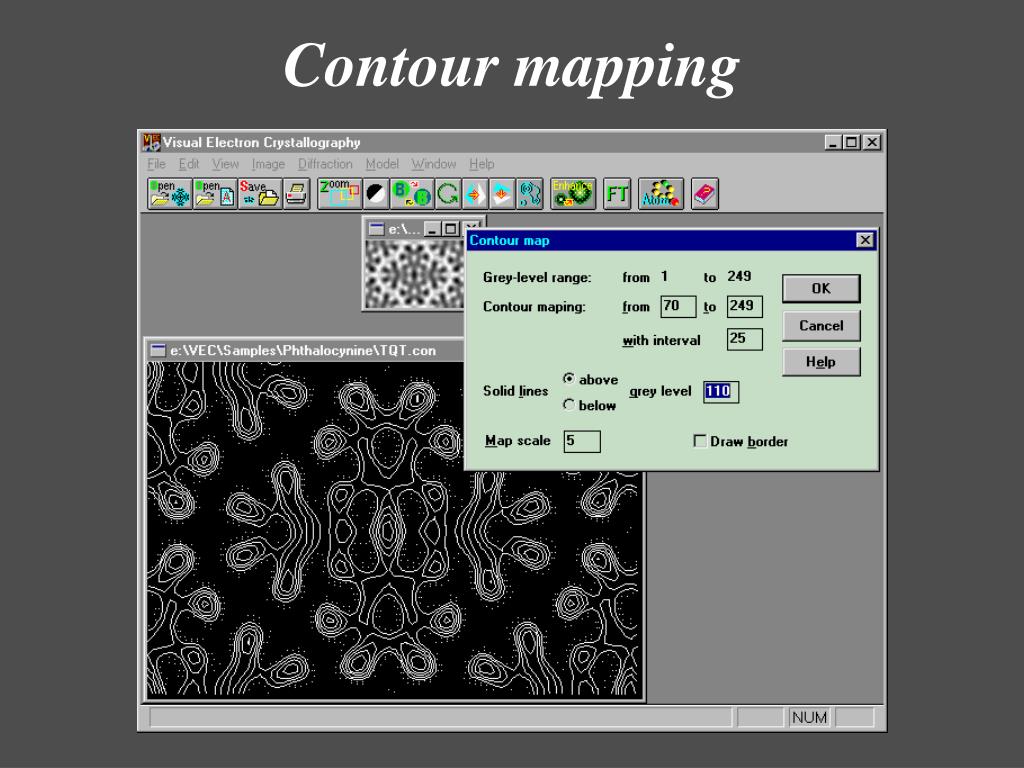
Task: Click the Save toolbar icon
Action: point(260,194)
